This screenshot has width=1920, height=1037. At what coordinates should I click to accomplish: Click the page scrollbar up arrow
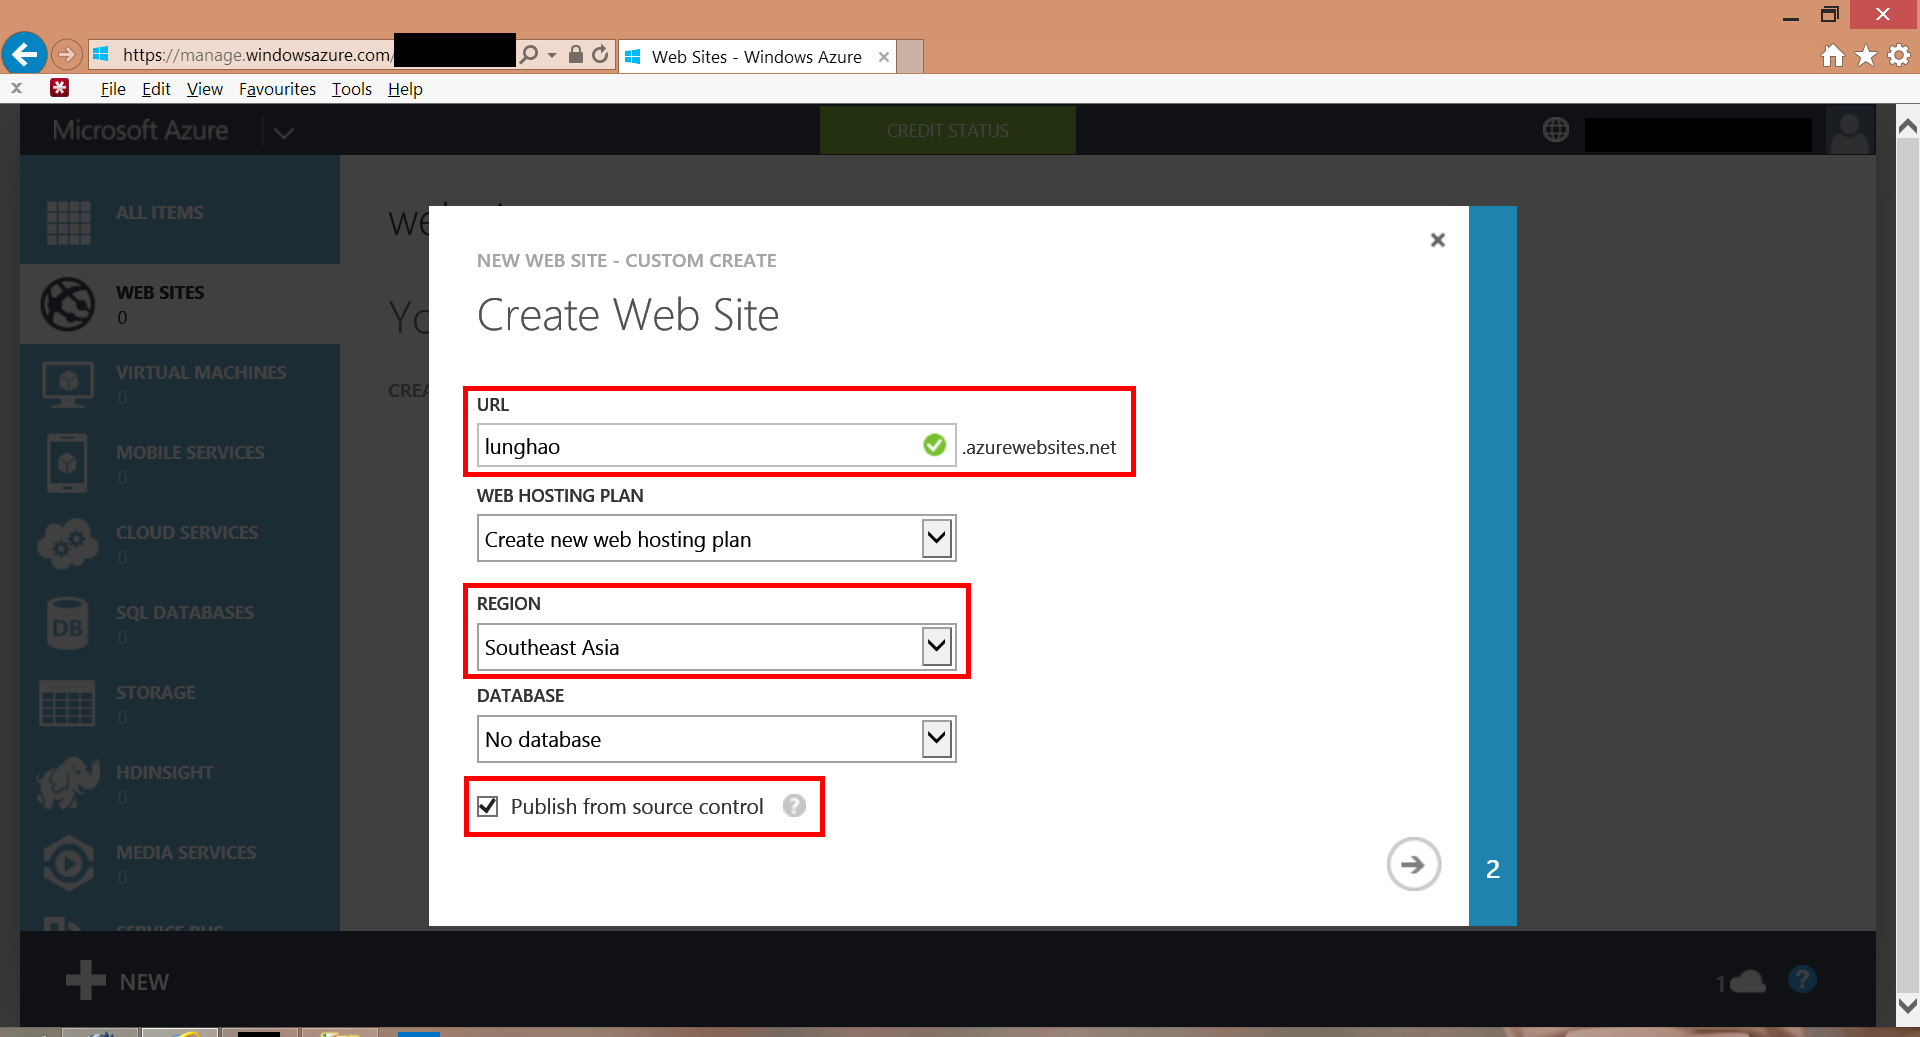coord(1907,126)
